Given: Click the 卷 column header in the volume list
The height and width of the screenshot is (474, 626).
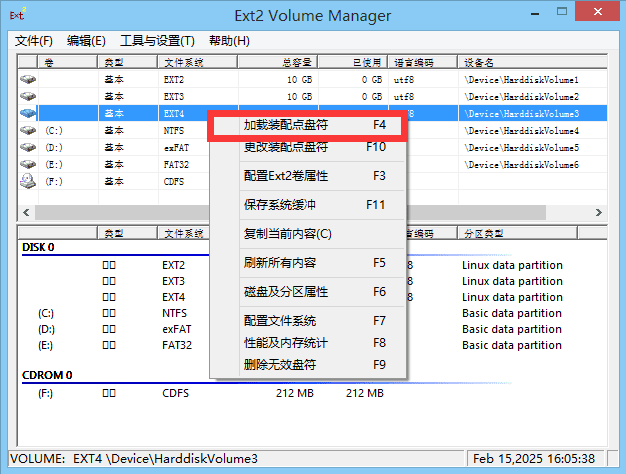Looking at the screenshot, I should [x=67, y=62].
